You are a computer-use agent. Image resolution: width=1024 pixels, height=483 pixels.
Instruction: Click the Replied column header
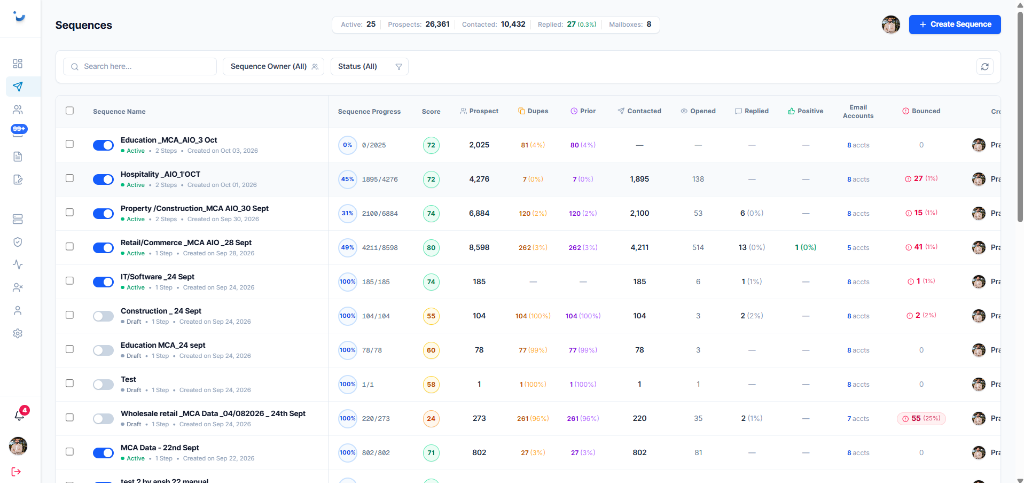pyautogui.click(x=751, y=111)
